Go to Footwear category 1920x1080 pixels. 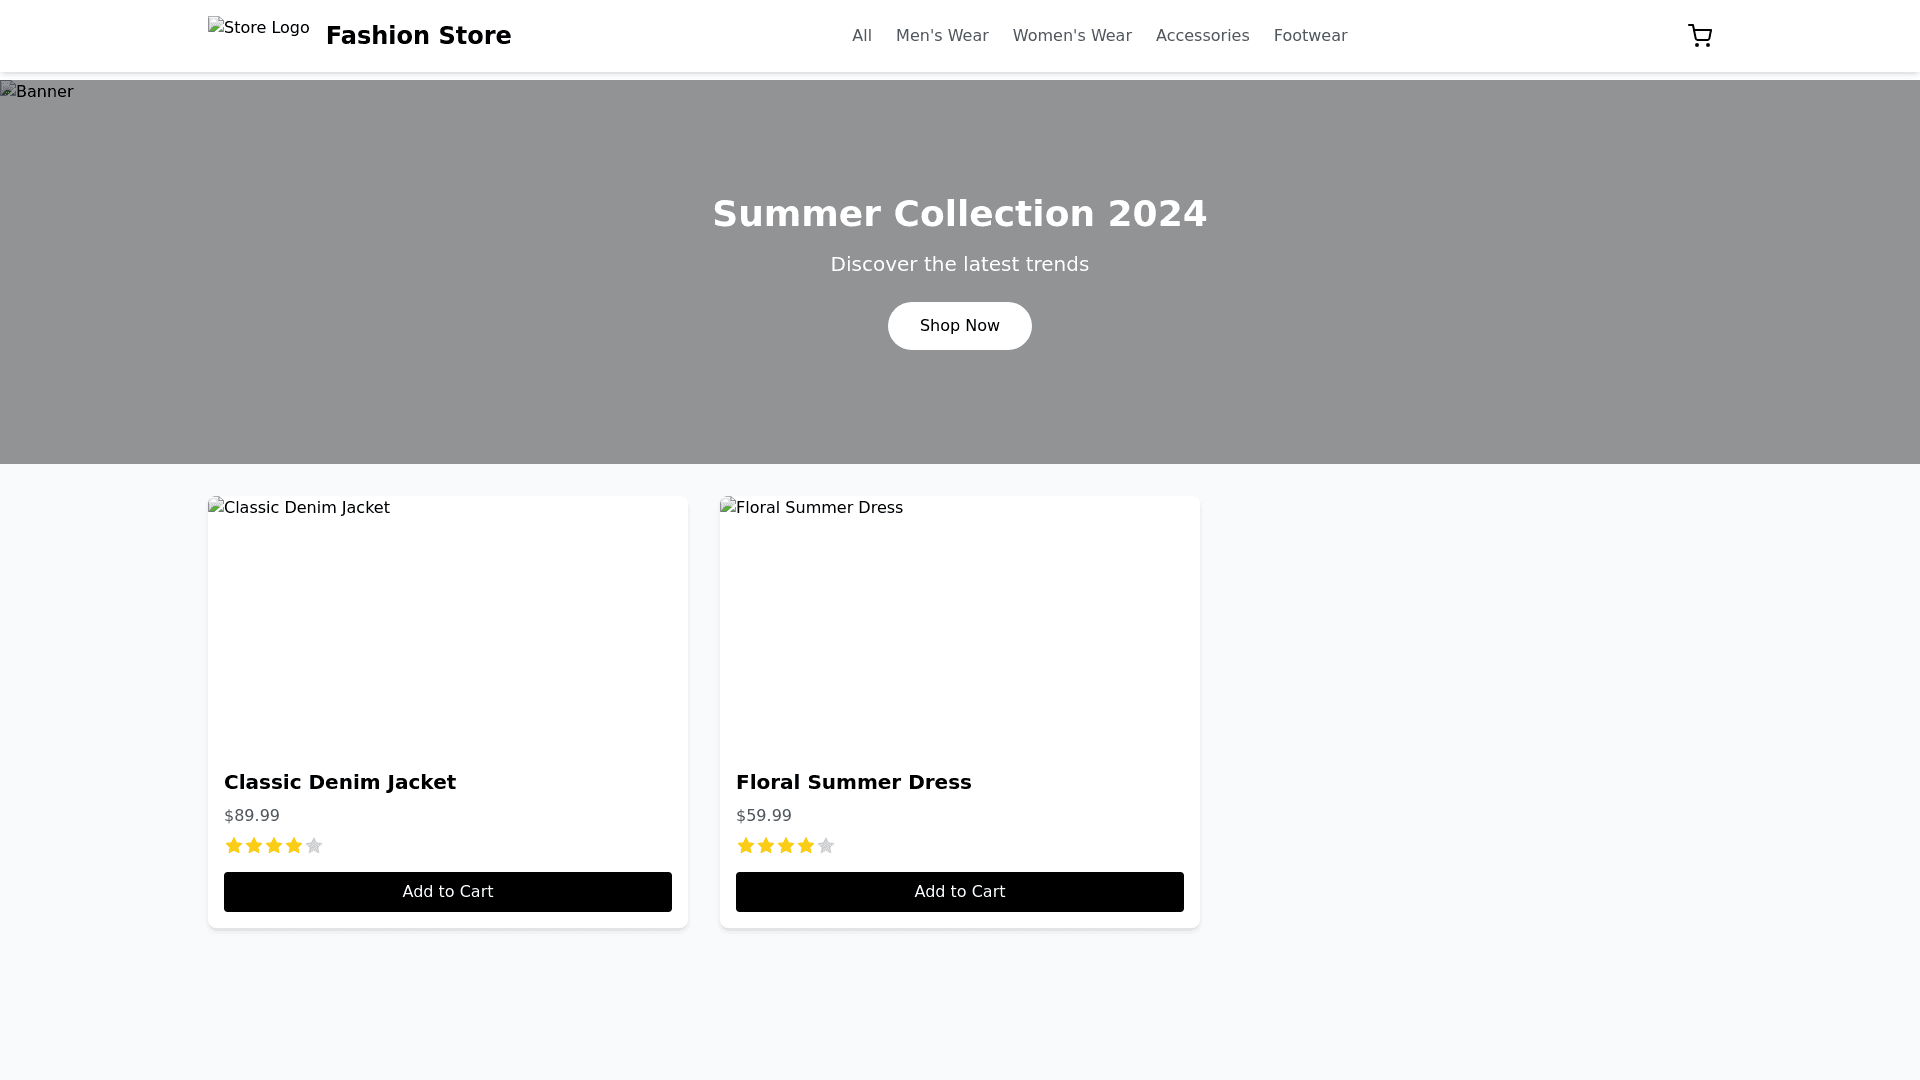tap(1310, 36)
